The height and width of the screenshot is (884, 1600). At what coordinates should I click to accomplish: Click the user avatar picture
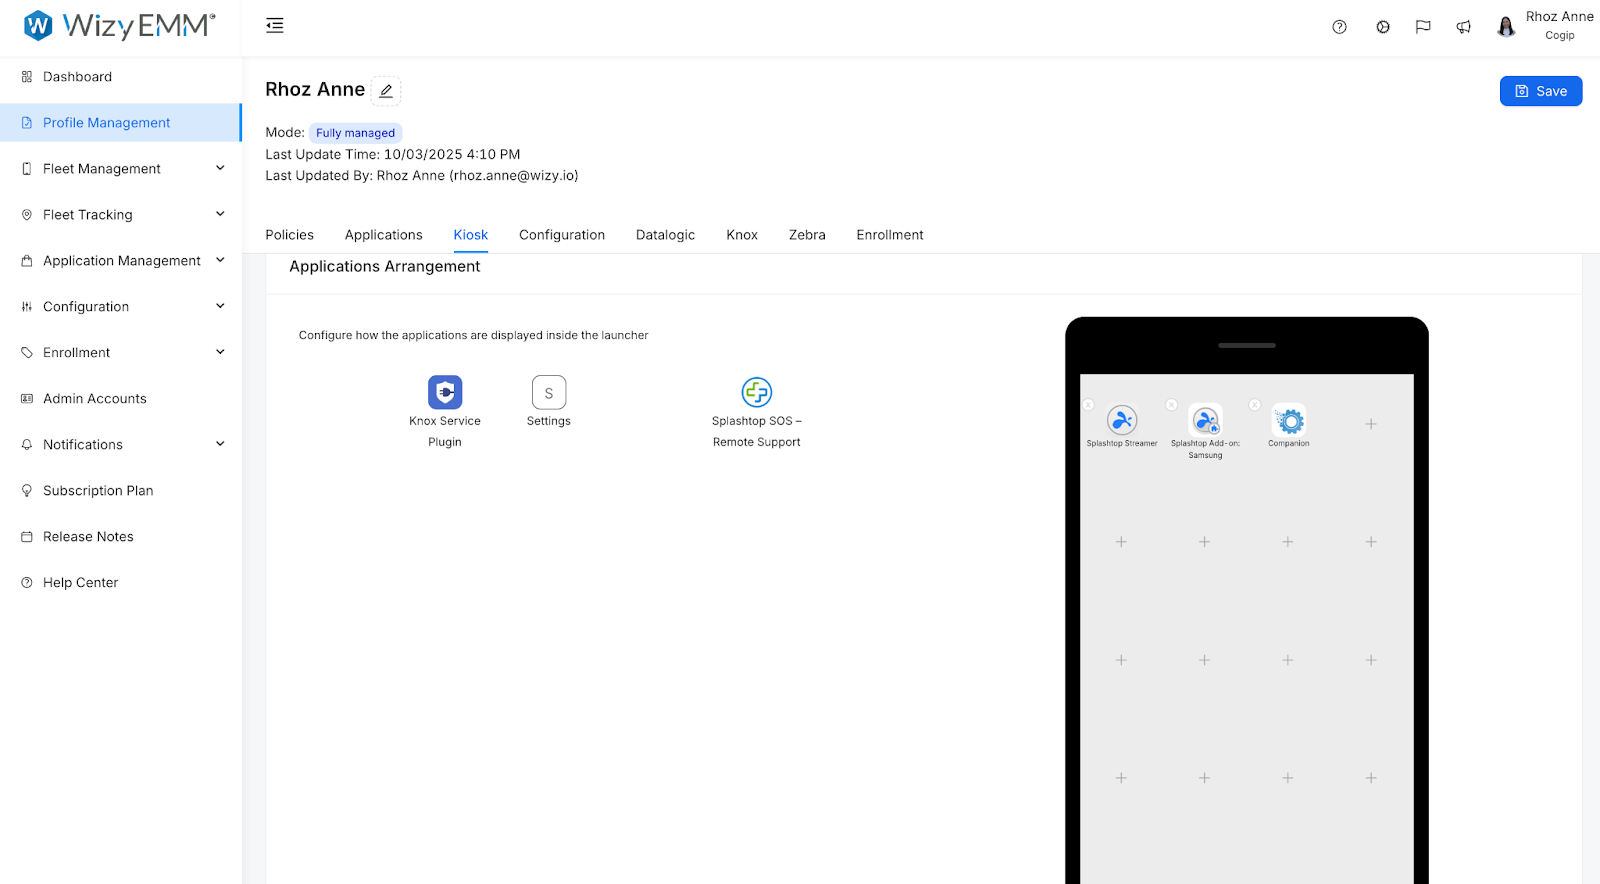coord(1506,27)
